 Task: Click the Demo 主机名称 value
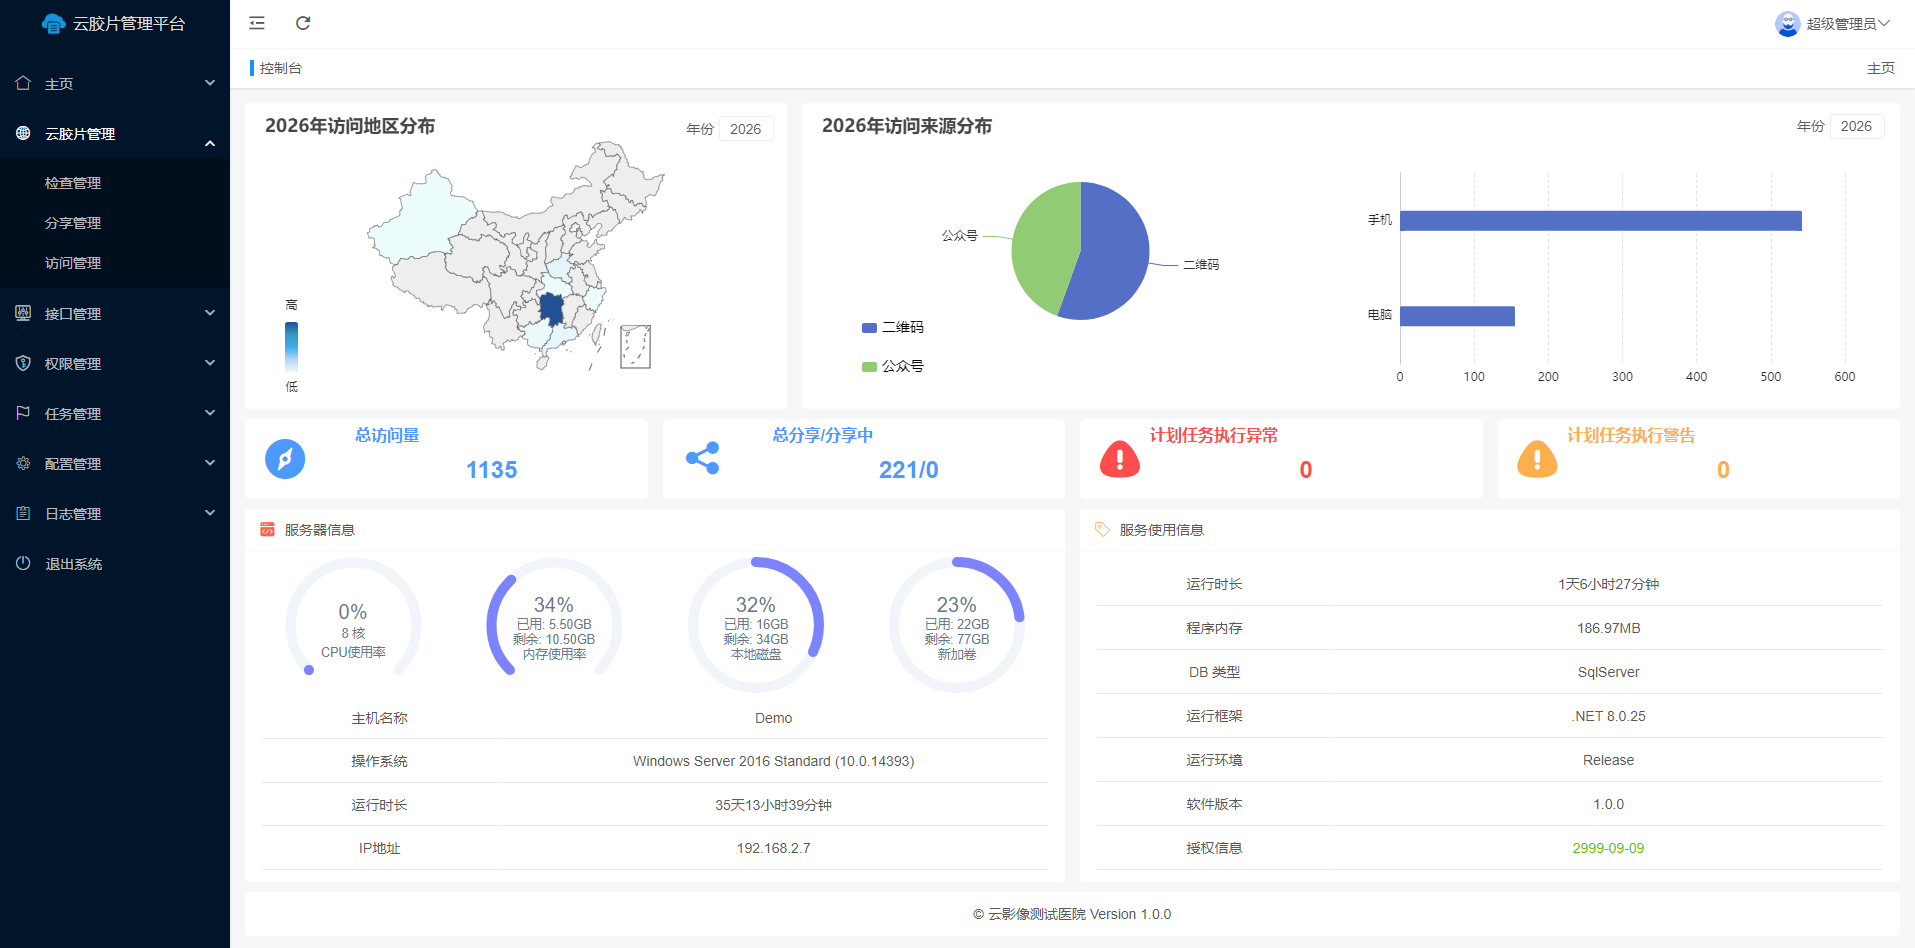774,718
